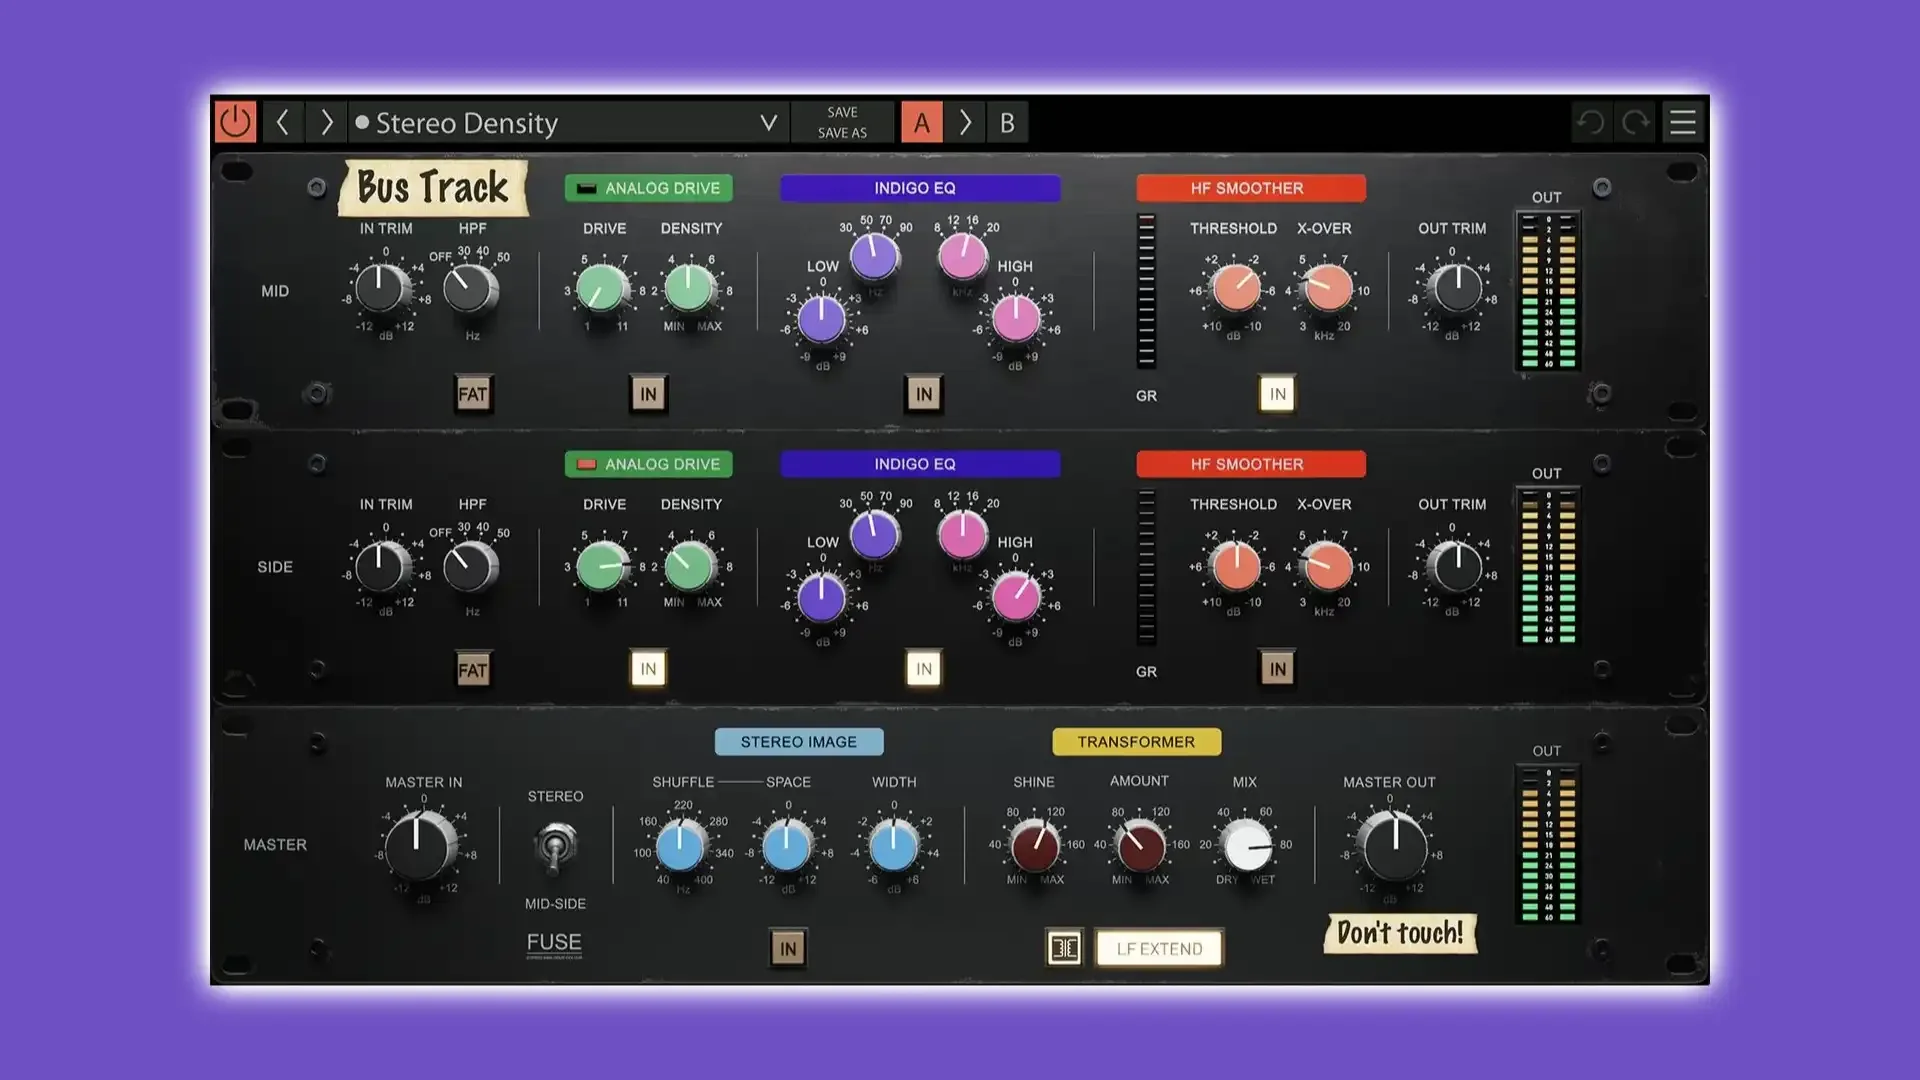Open the preset list chevron
Screen dimensions: 1920x1080
point(768,122)
